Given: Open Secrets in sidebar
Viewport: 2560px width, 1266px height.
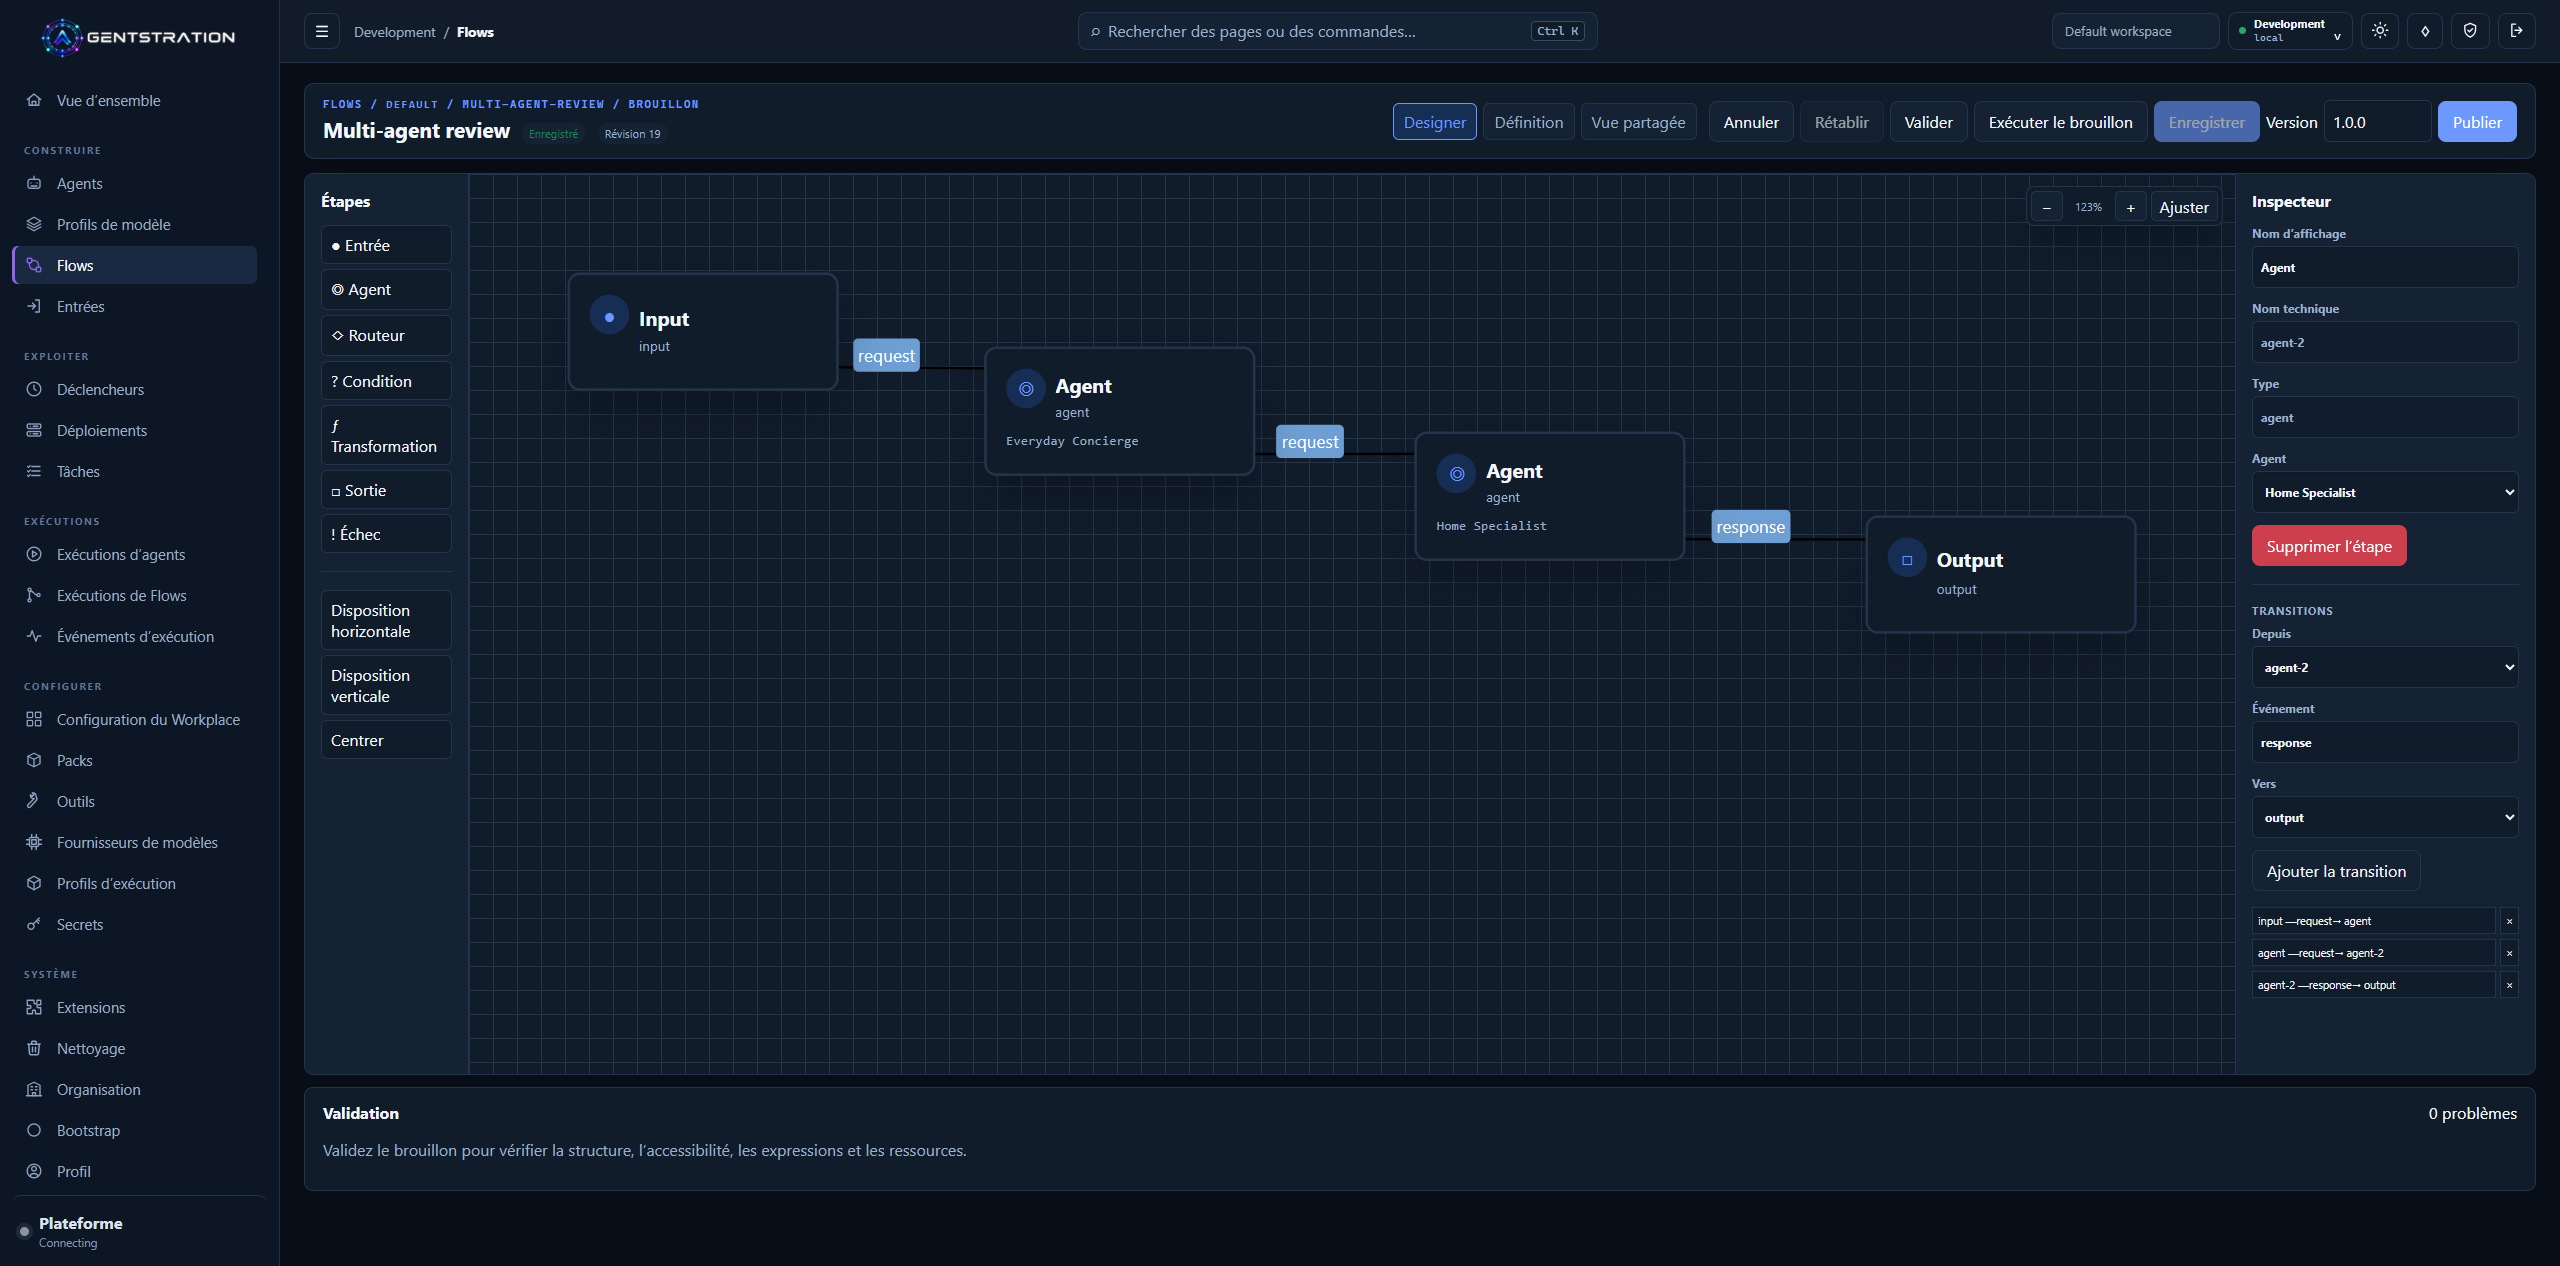Looking at the screenshot, I should [x=134, y=924].
